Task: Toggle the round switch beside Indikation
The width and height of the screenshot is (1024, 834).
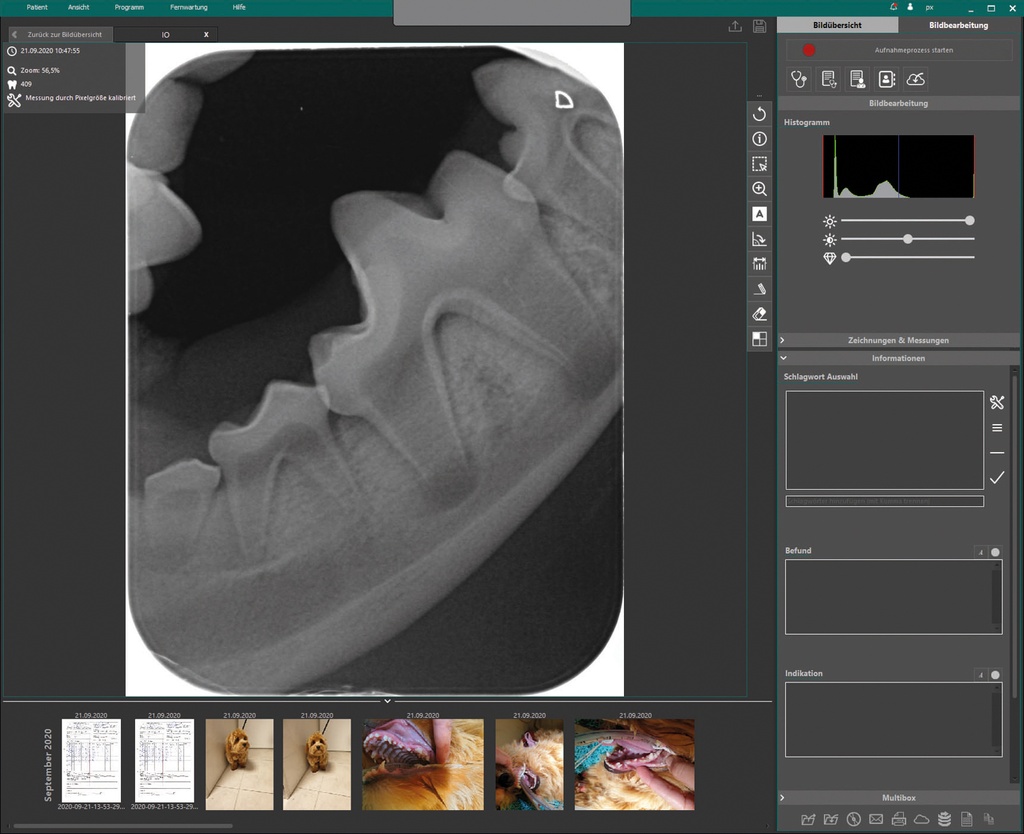Action: 995,675
